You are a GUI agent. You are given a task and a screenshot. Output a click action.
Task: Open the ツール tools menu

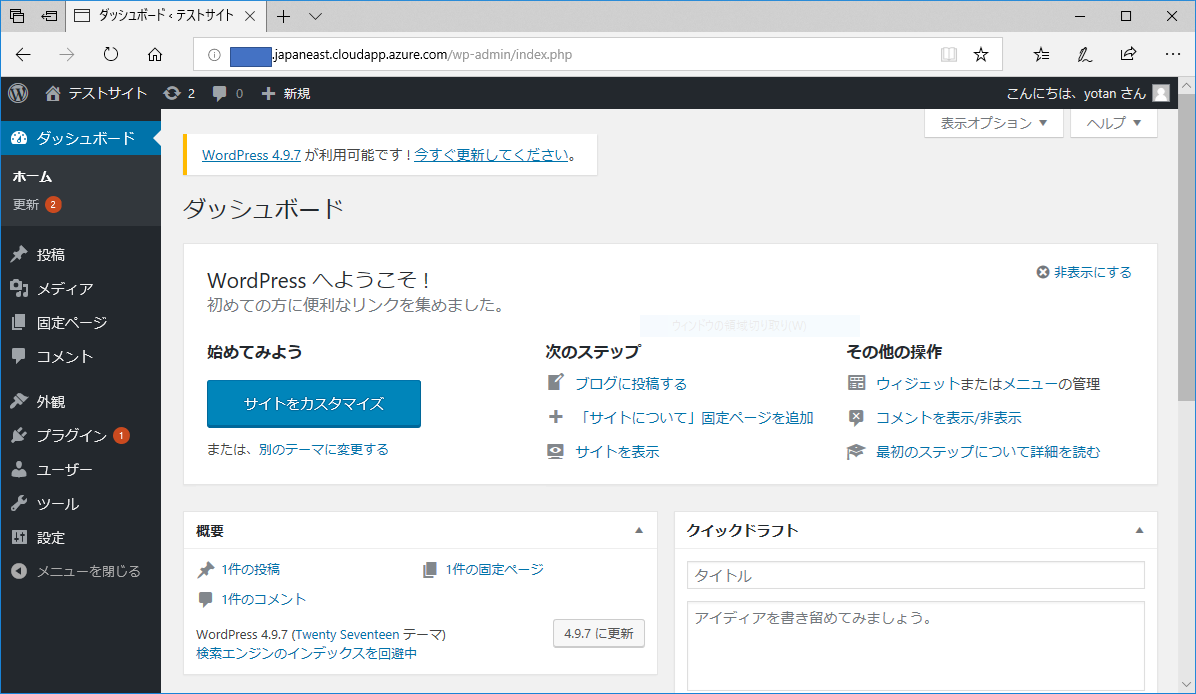click(x=80, y=503)
